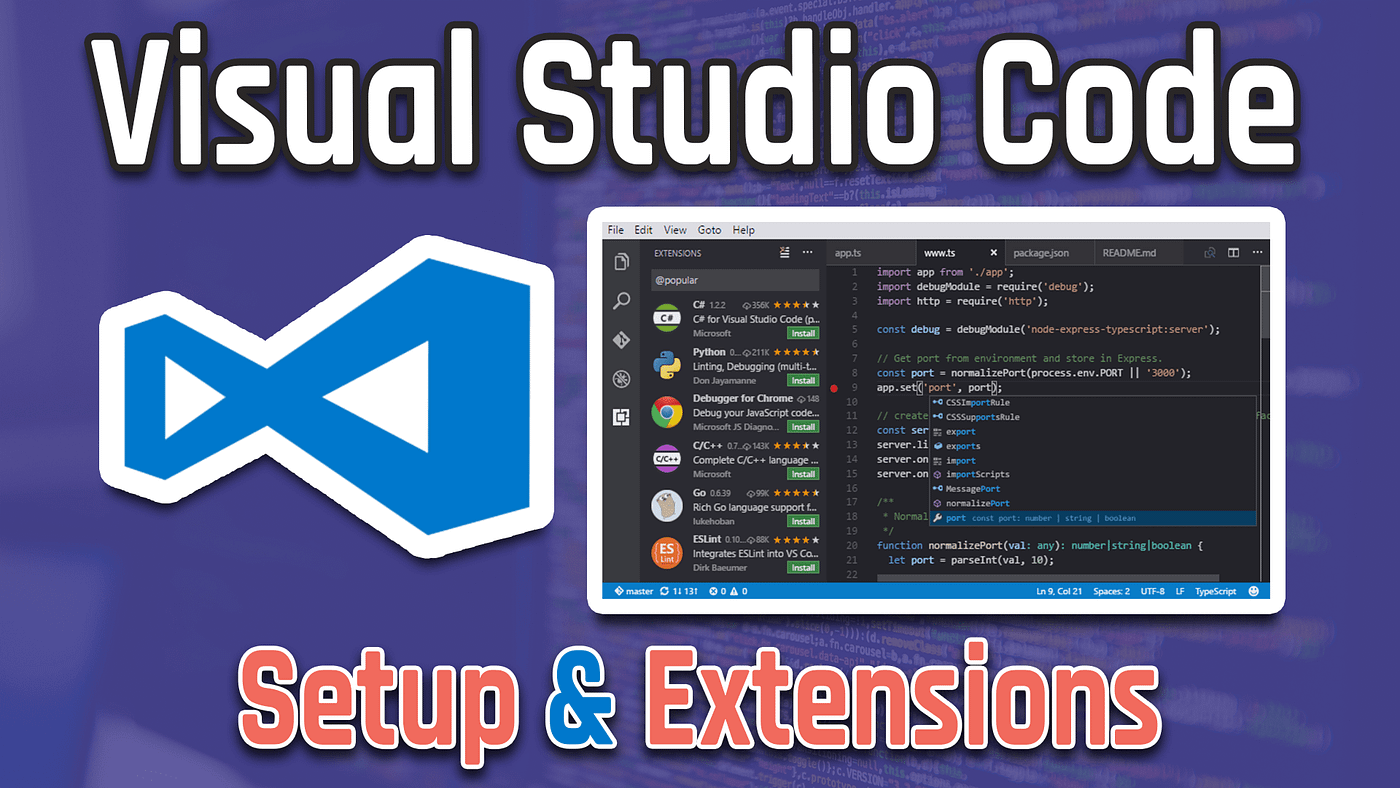Select the MessagePort suggestion
Image resolution: width=1400 pixels, height=788 pixels.
1092,489
